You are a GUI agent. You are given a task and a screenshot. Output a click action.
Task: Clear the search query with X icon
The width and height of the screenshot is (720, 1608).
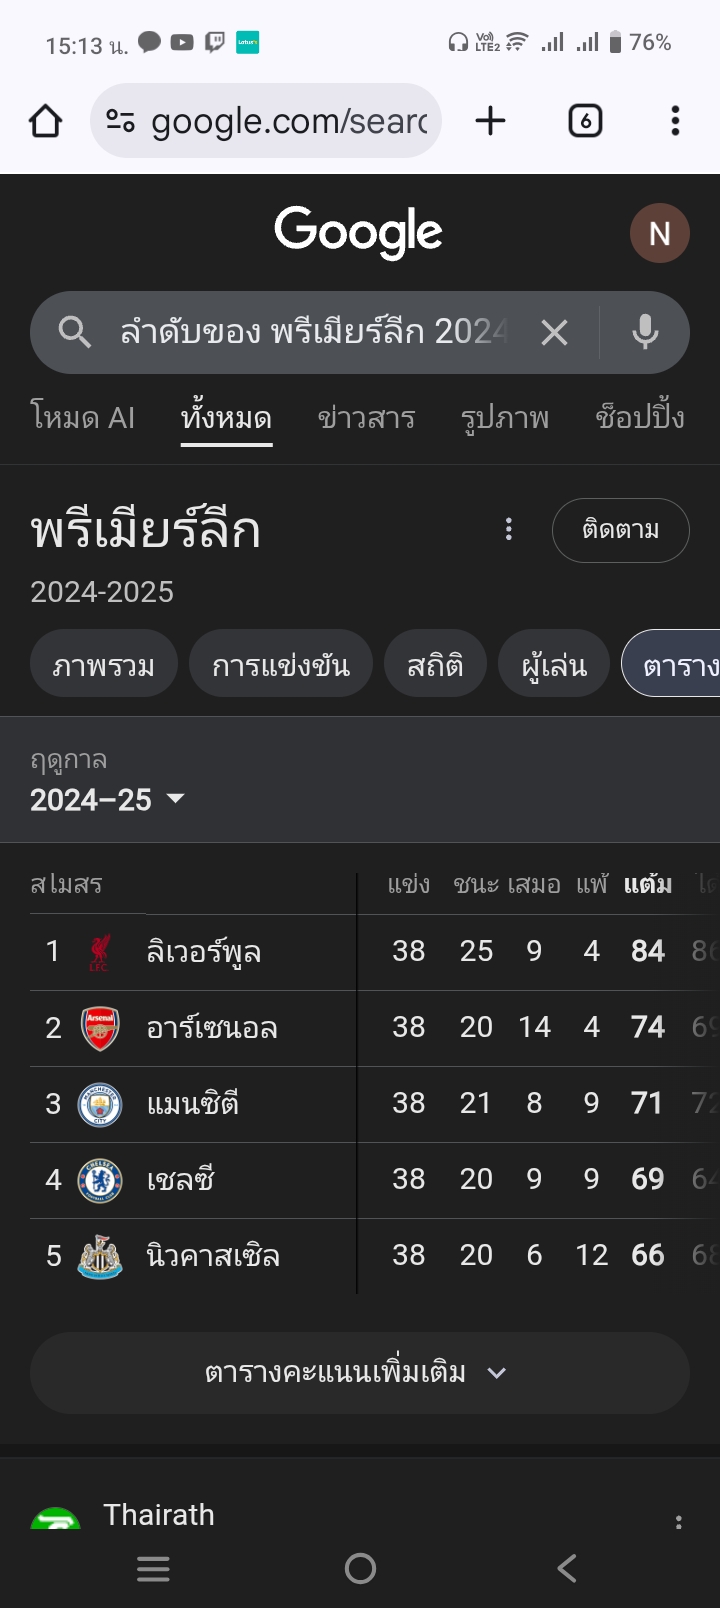[x=554, y=332]
